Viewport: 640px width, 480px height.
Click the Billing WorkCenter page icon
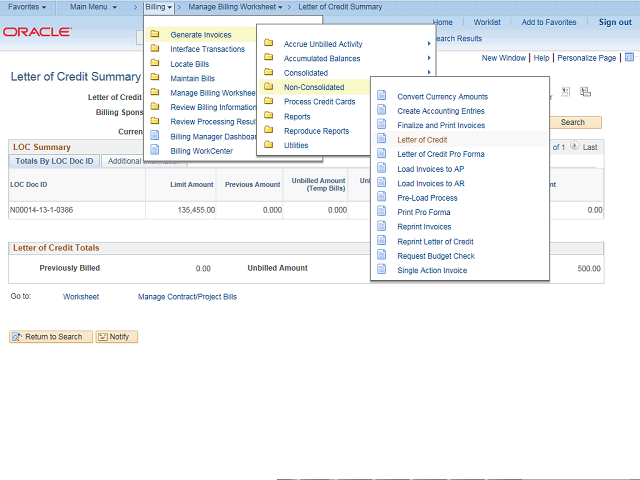[x=155, y=151]
